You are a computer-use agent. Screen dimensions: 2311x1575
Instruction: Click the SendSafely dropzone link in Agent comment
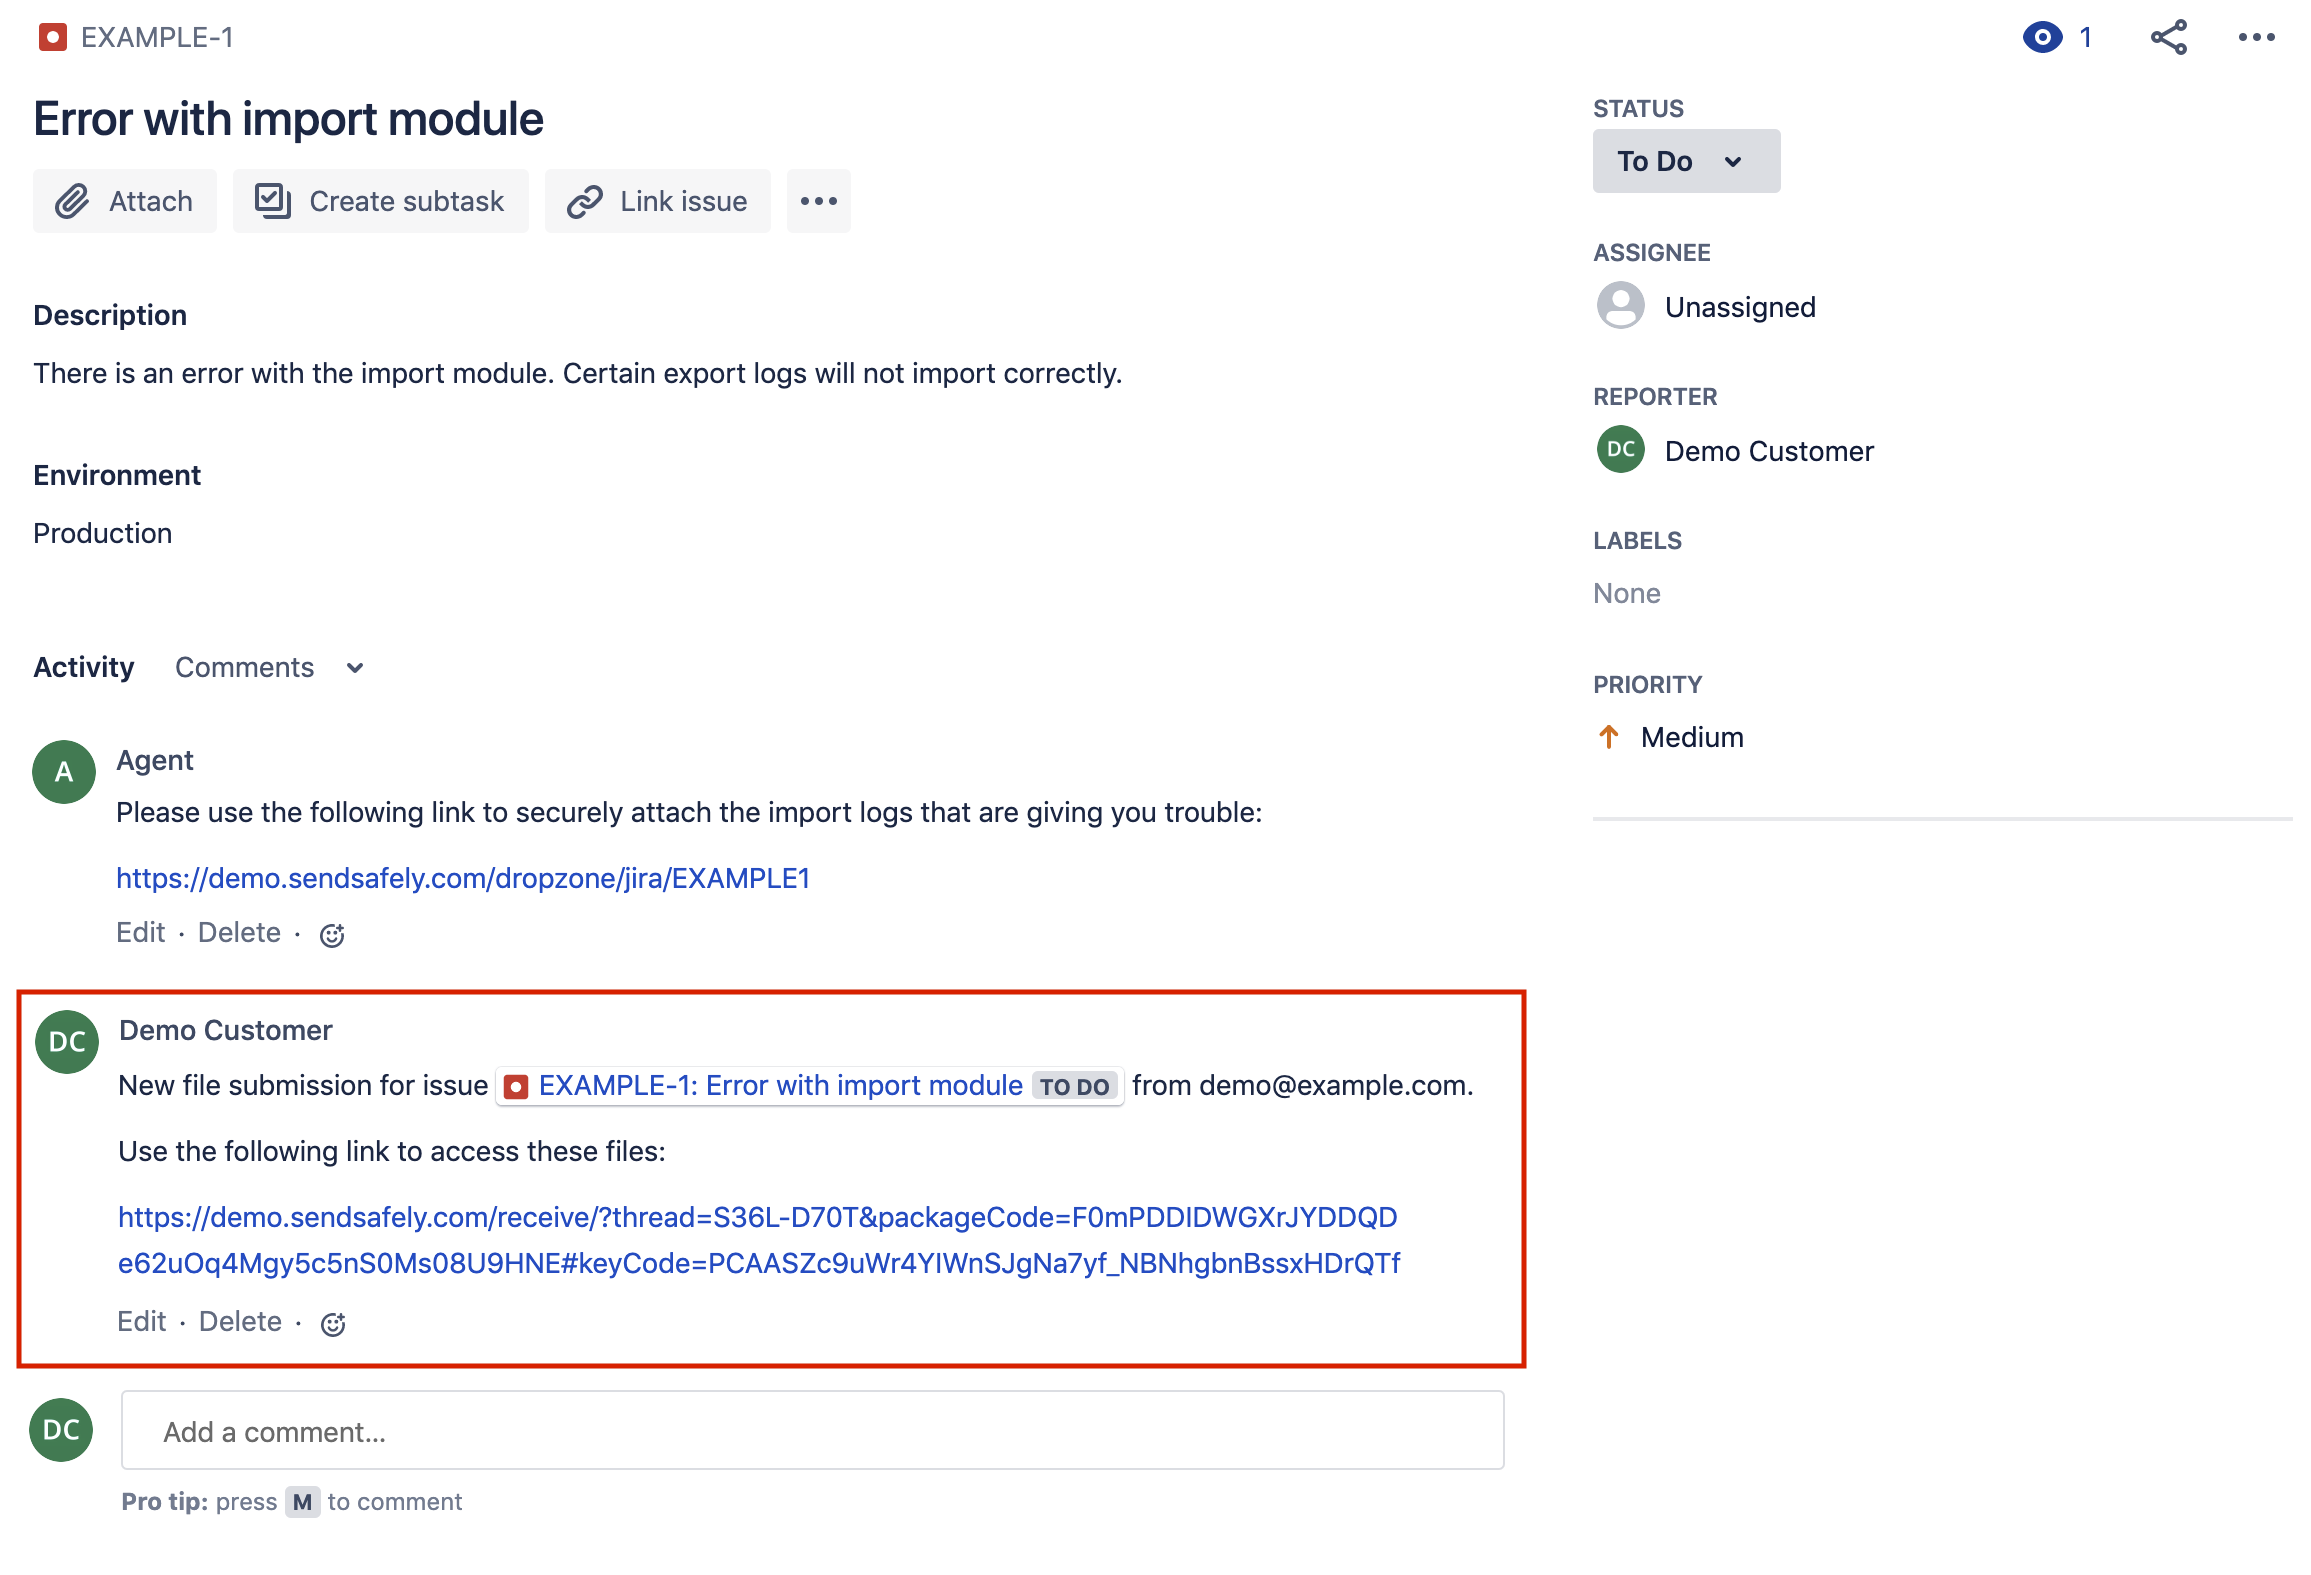point(462,878)
